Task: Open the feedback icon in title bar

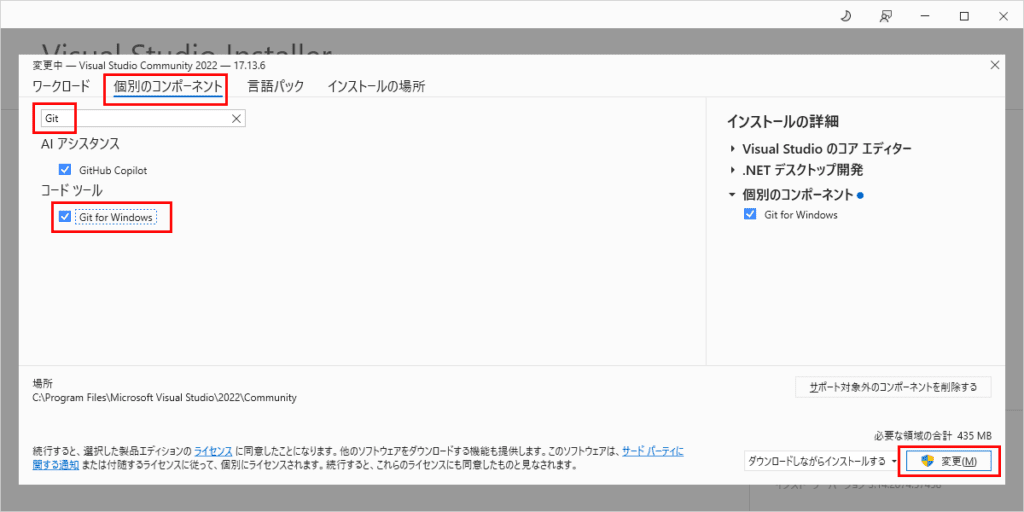Action: tap(885, 17)
